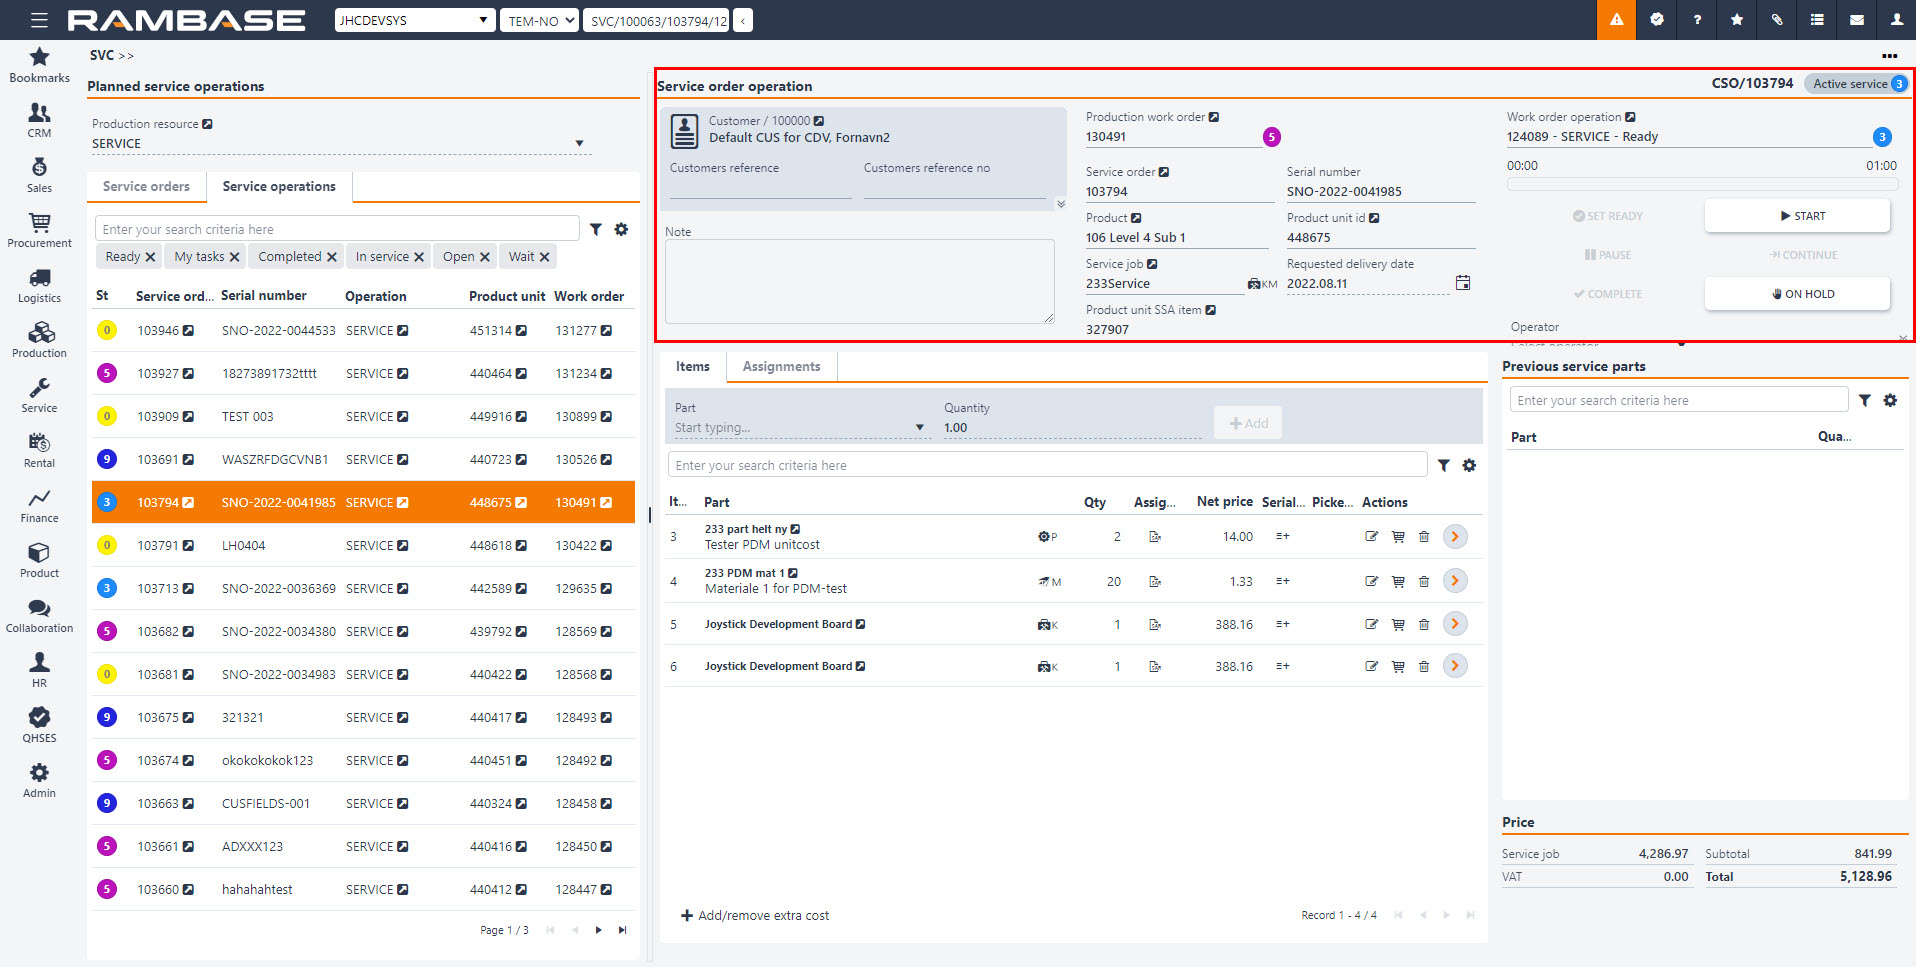The height and width of the screenshot is (967, 1916).
Task: Switch to the Assignments tab
Action: coord(781,367)
